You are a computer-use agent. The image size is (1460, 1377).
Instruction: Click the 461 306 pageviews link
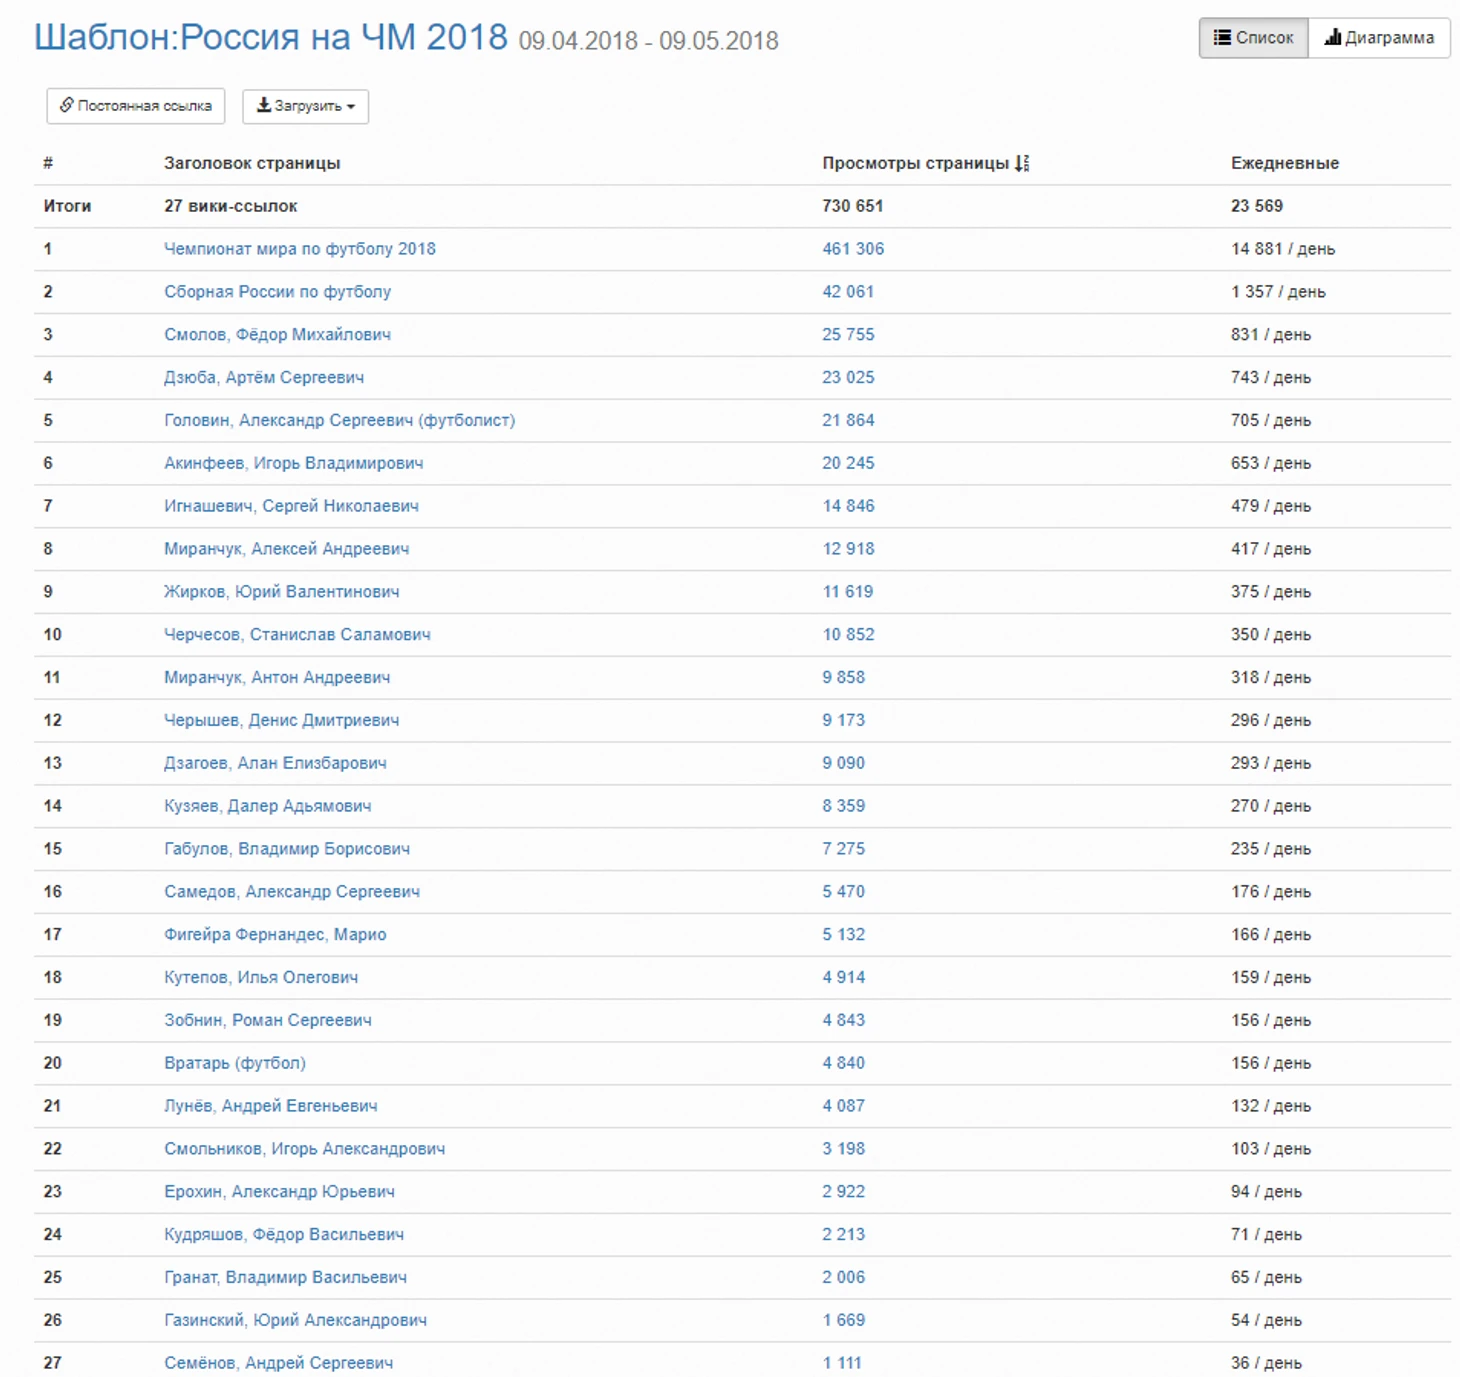(853, 249)
